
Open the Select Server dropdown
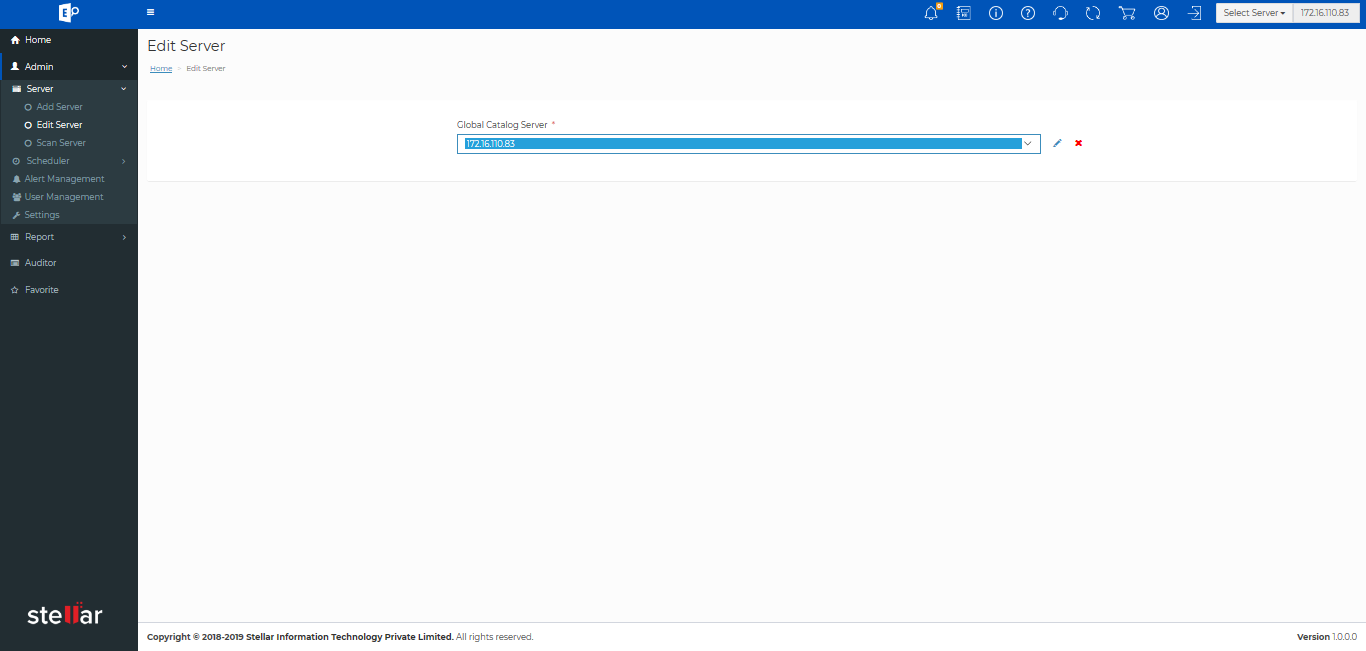[1254, 13]
